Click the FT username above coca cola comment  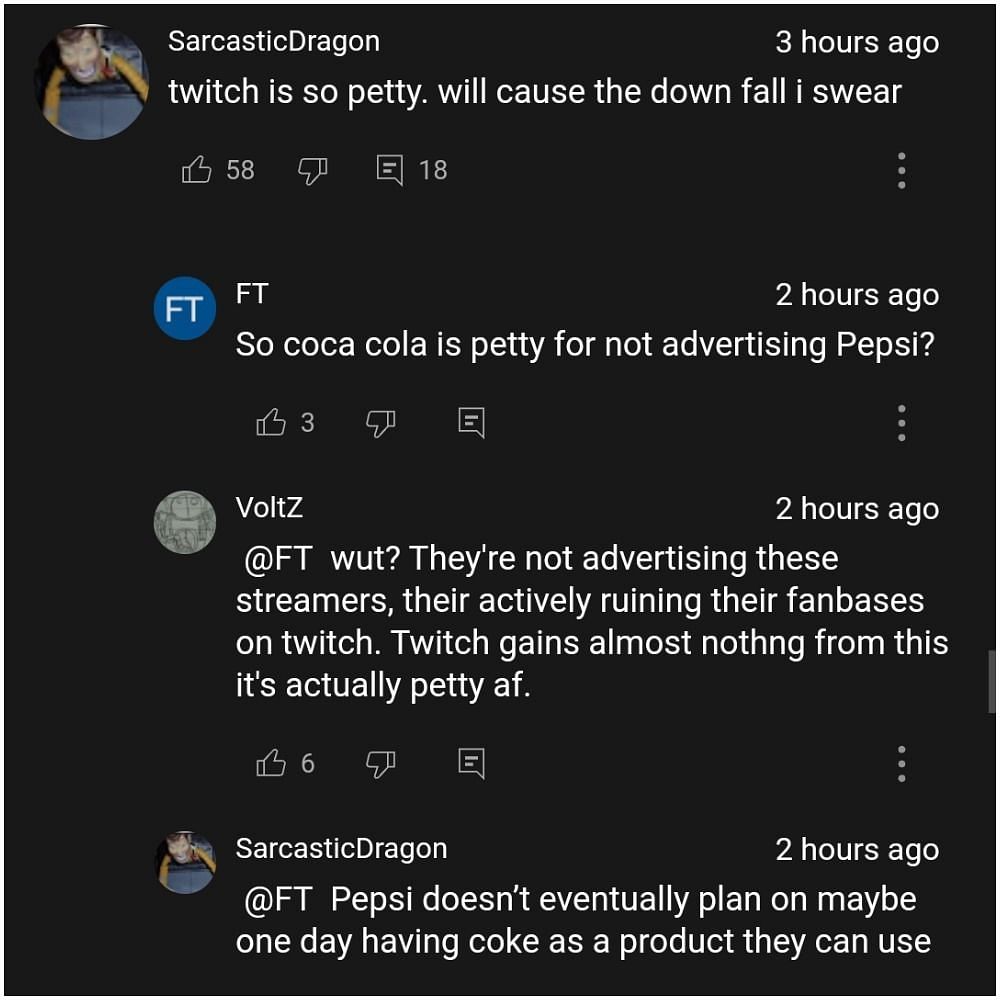(x=252, y=294)
